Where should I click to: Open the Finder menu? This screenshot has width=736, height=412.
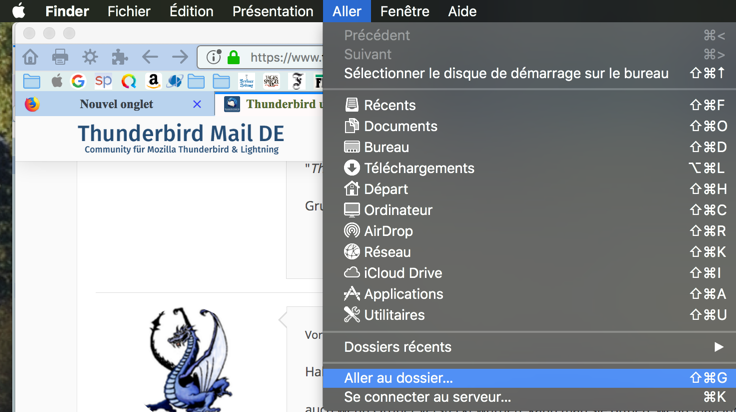point(67,11)
